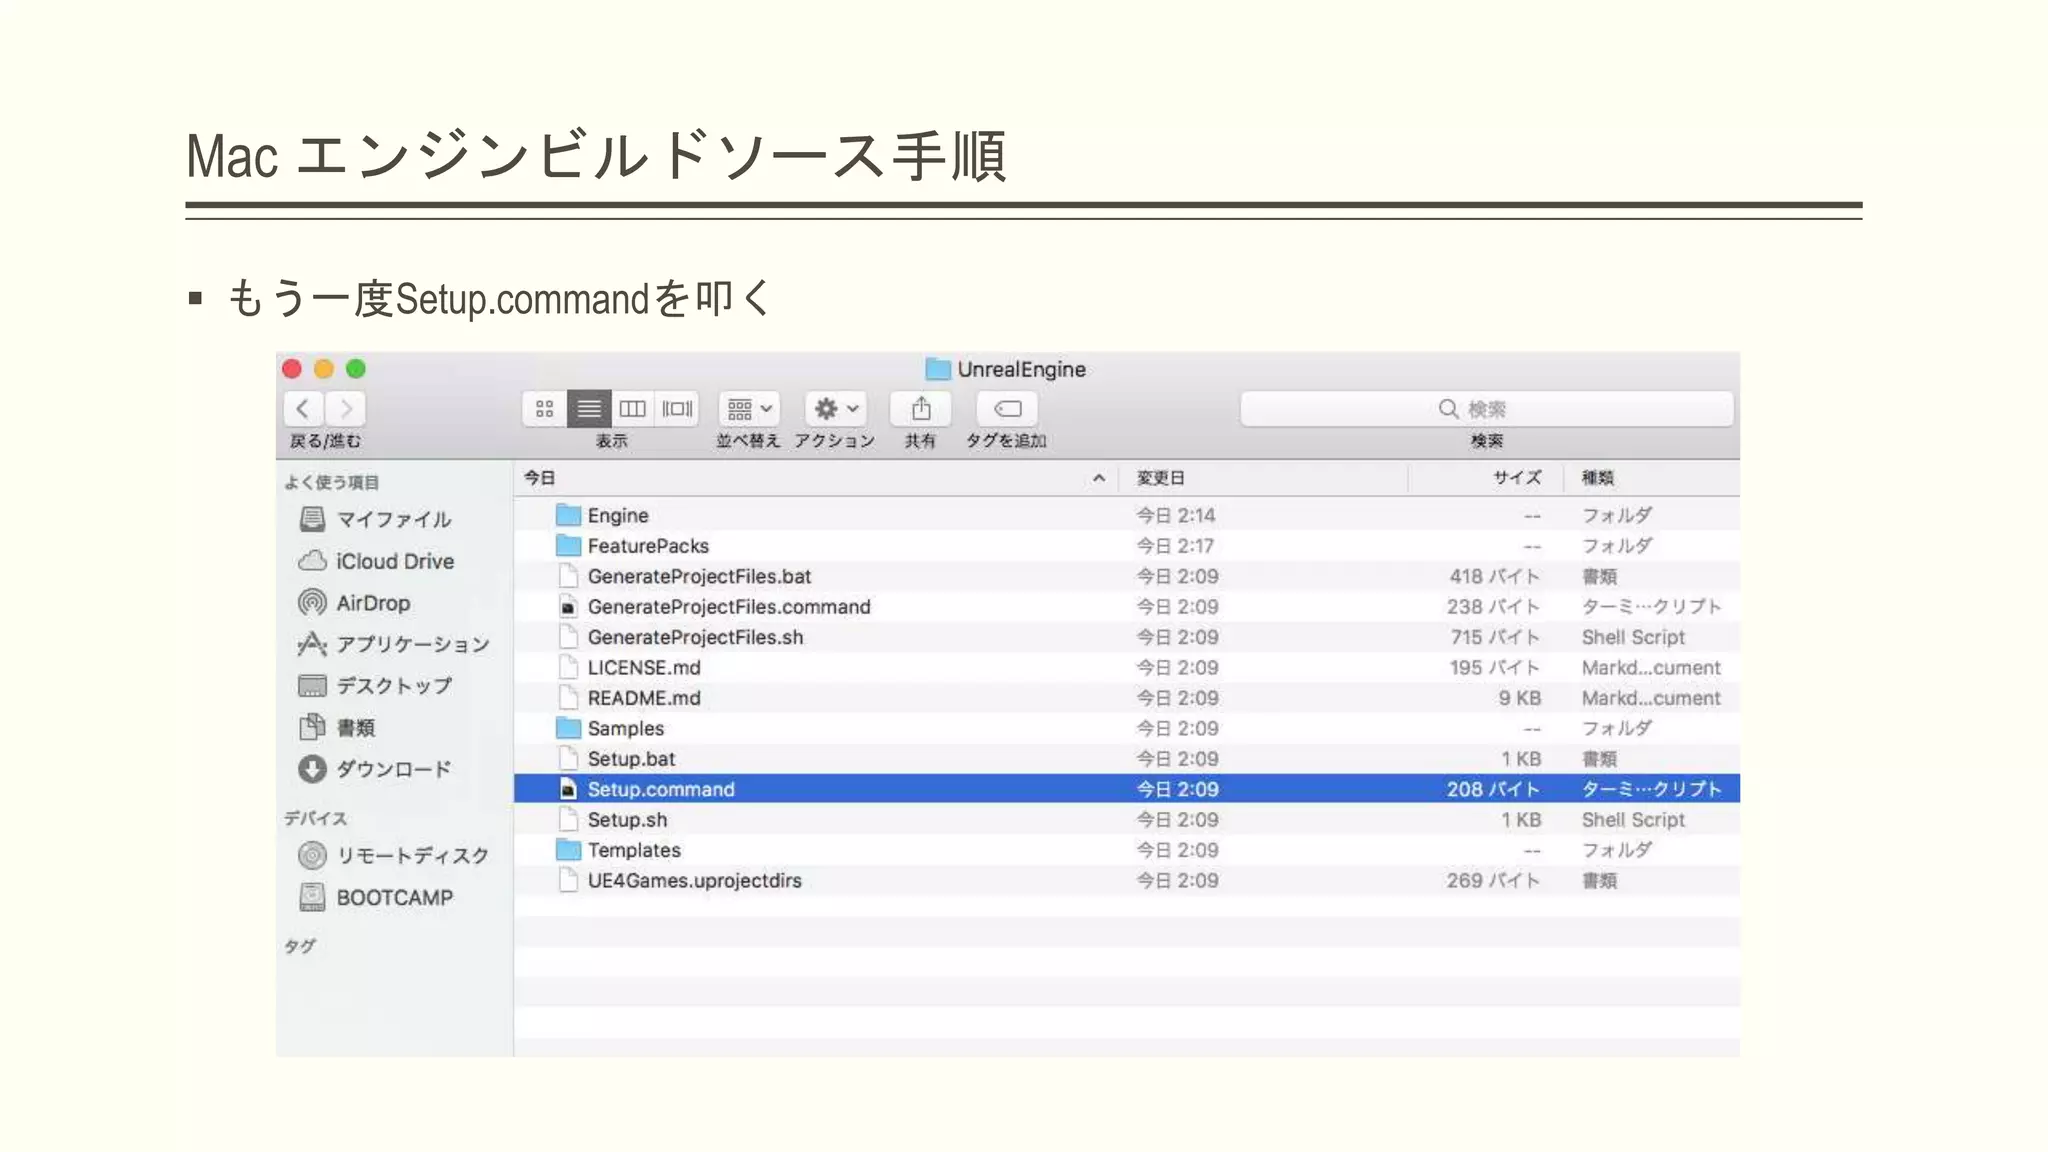2048x1152 pixels.
Task: Select the README.md file
Action: [x=1127, y=698]
